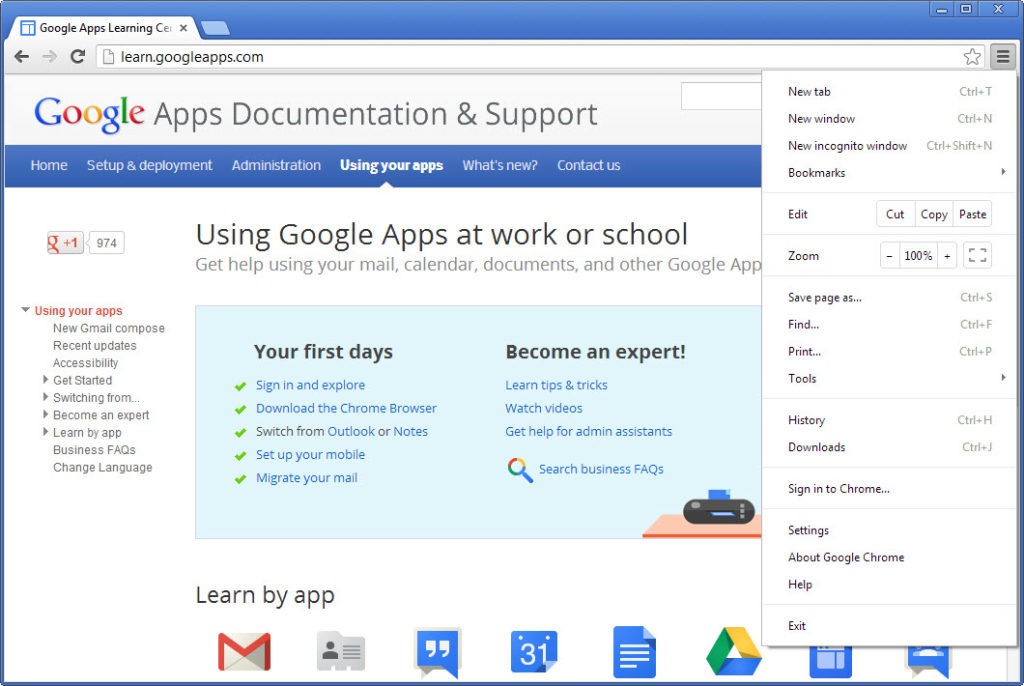The height and width of the screenshot is (686, 1024).
Task: Open the Tools submenu
Action: pos(889,378)
